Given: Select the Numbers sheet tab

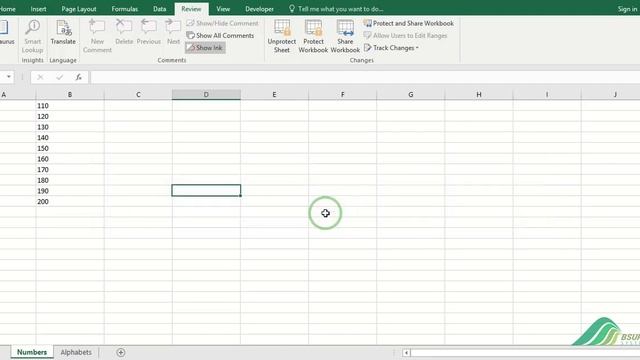Looking at the screenshot, I should 32,352.
